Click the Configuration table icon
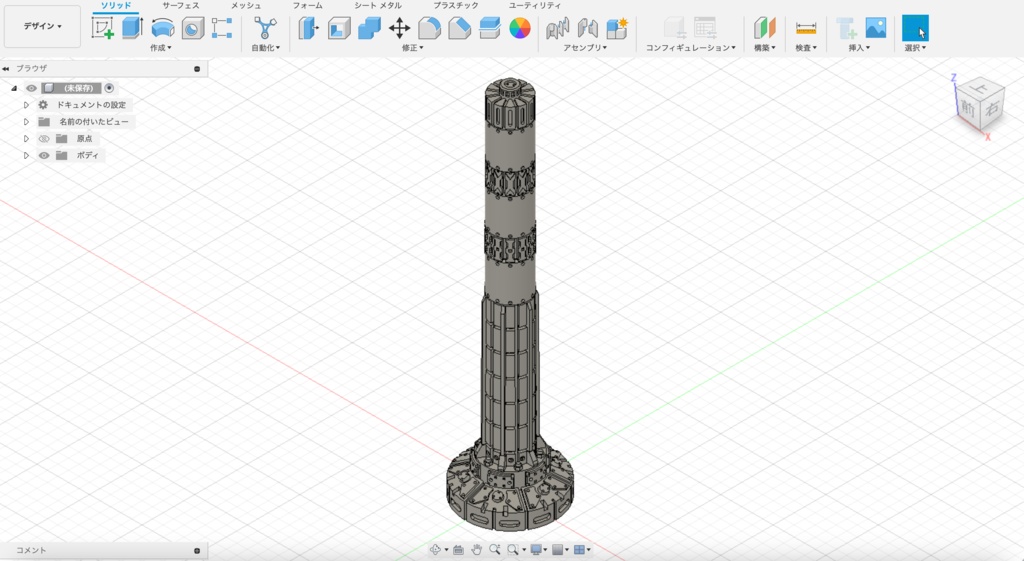The height and width of the screenshot is (561, 1024). click(705, 28)
